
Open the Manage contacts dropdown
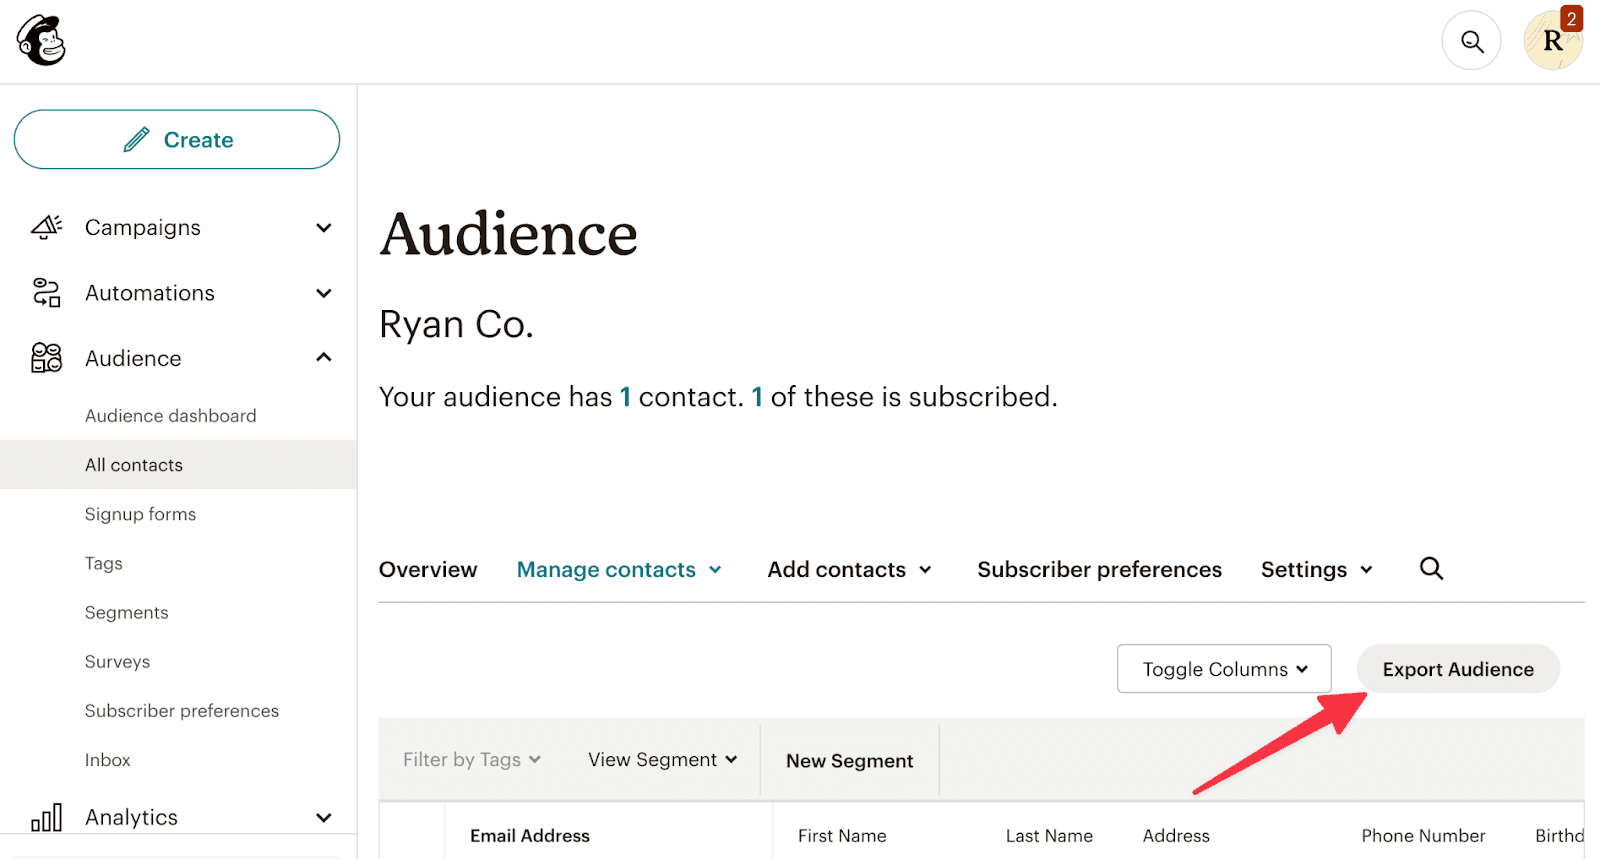click(619, 570)
